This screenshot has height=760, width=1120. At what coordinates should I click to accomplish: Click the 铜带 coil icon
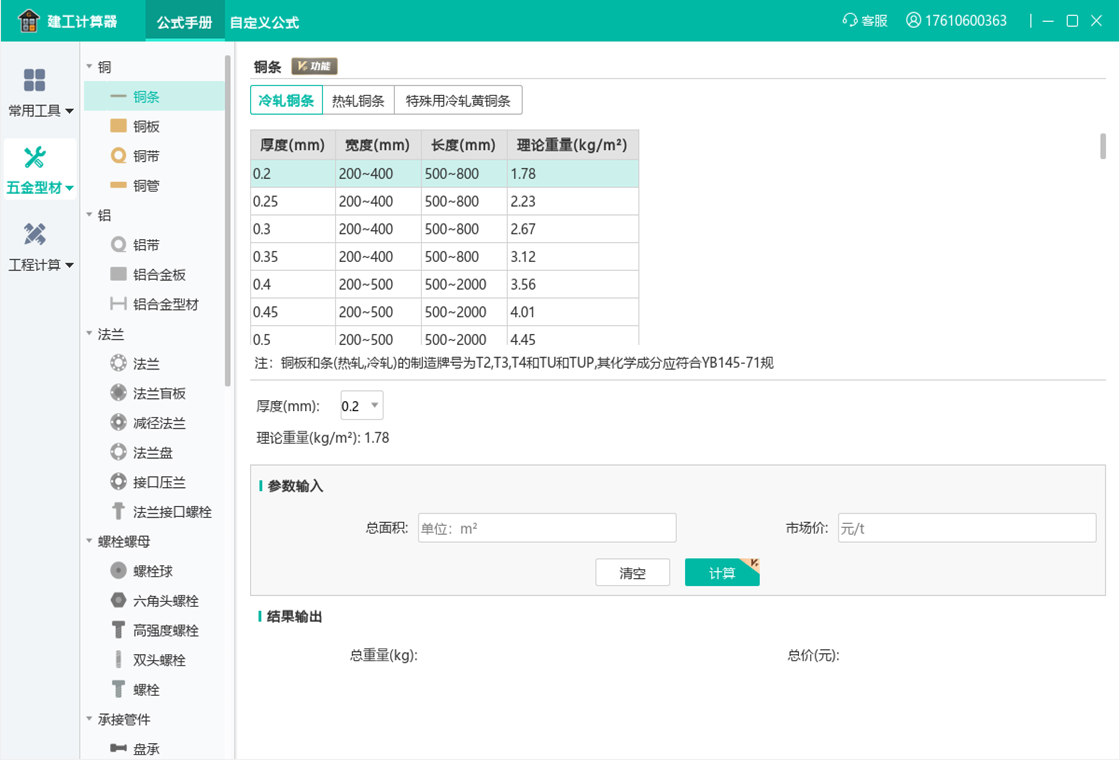[x=119, y=156]
